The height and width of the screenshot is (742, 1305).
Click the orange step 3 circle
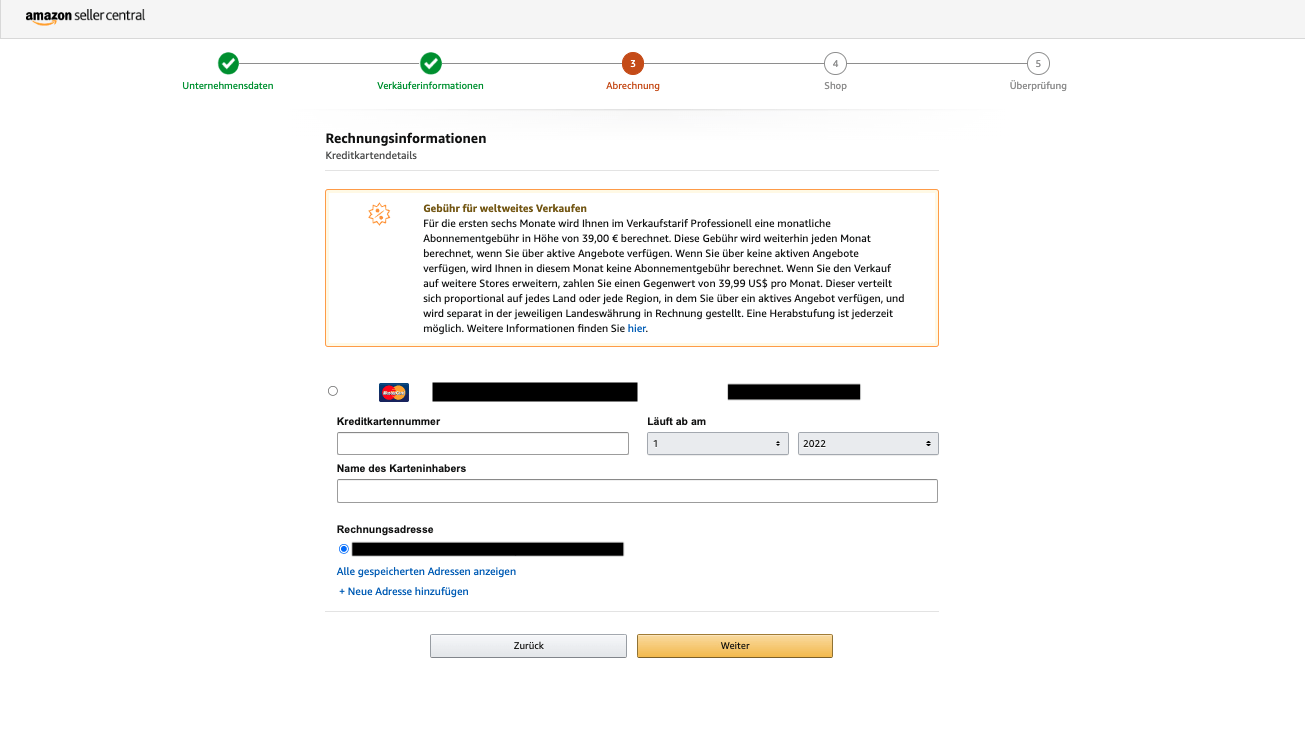pyautogui.click(x=633, y=63)
